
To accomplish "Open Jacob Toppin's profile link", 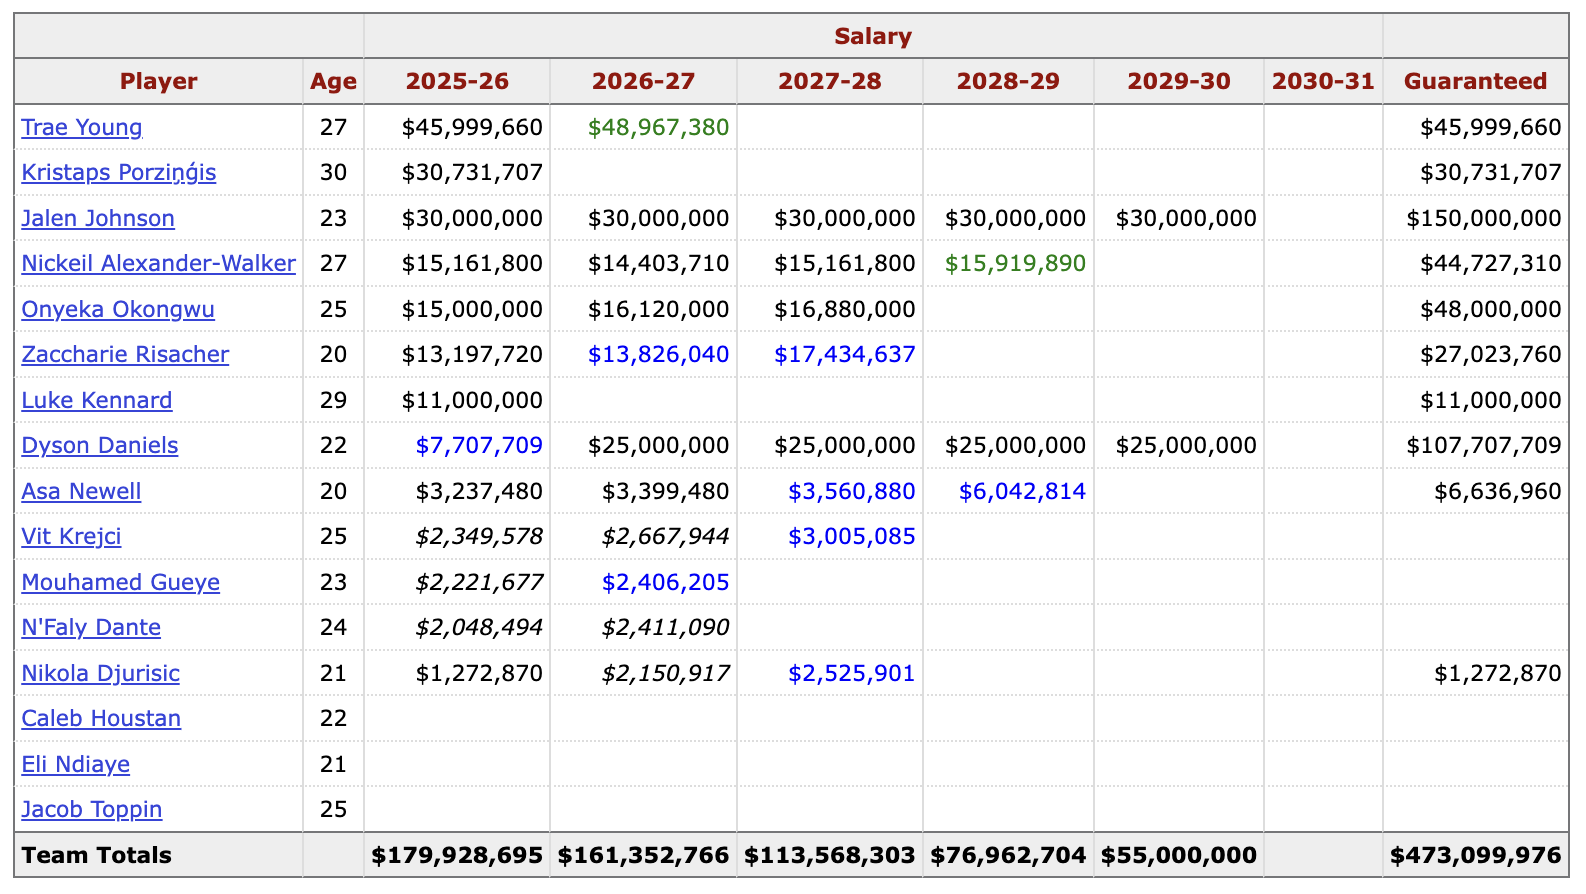I will (92, 809).
